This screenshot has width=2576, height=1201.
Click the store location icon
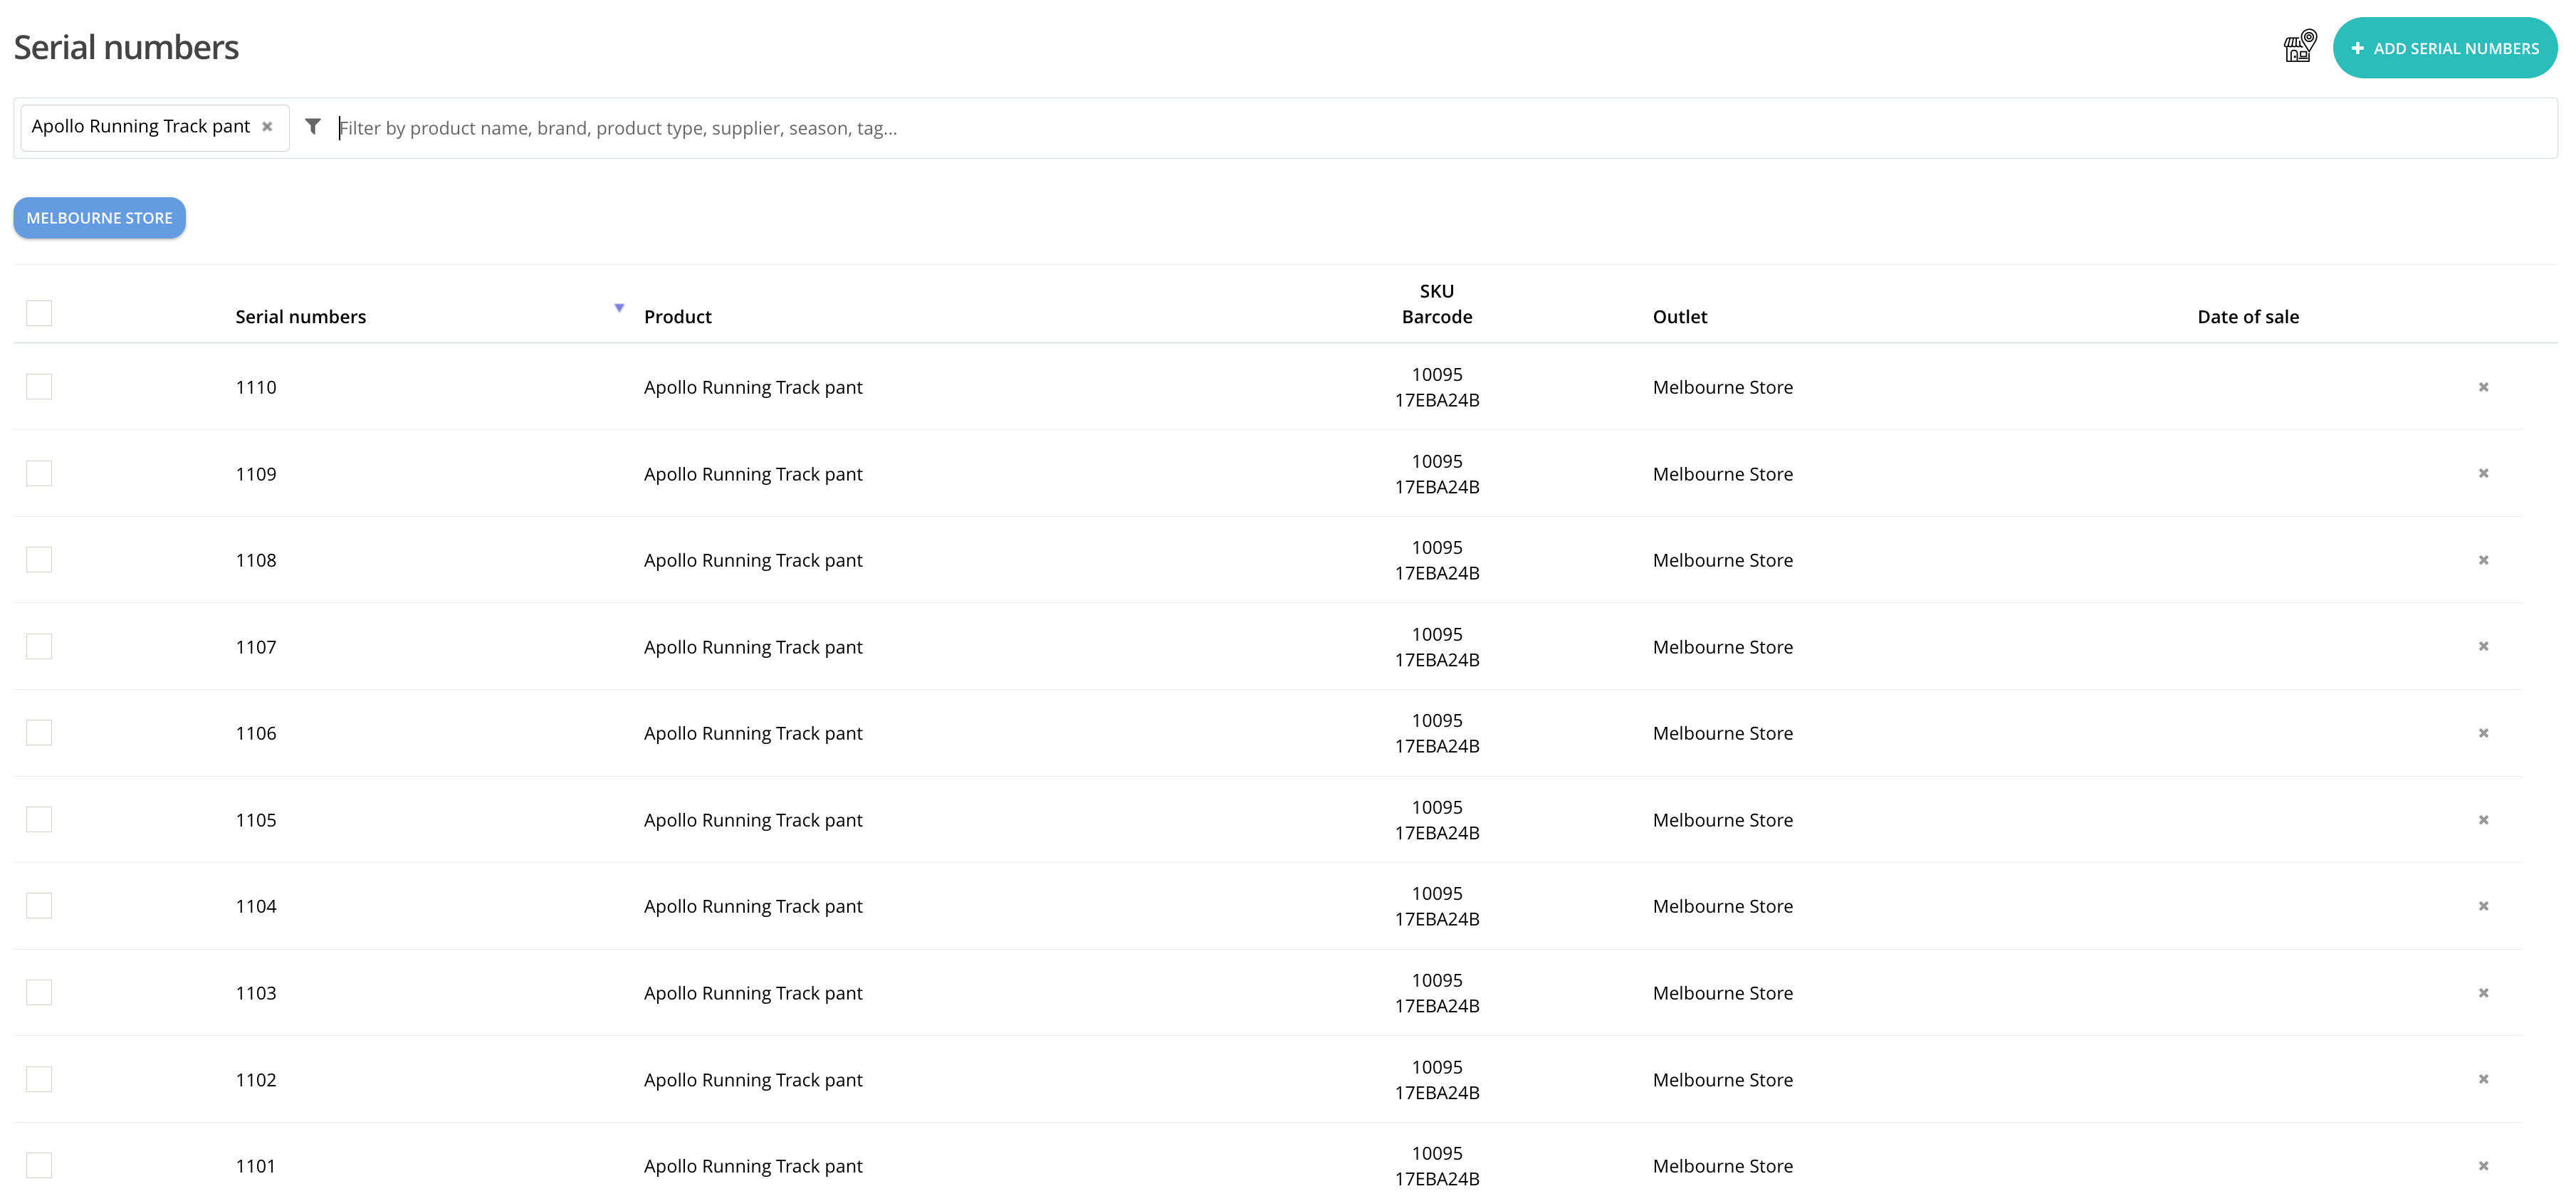pyautogui.click(x=2299, y=47)
